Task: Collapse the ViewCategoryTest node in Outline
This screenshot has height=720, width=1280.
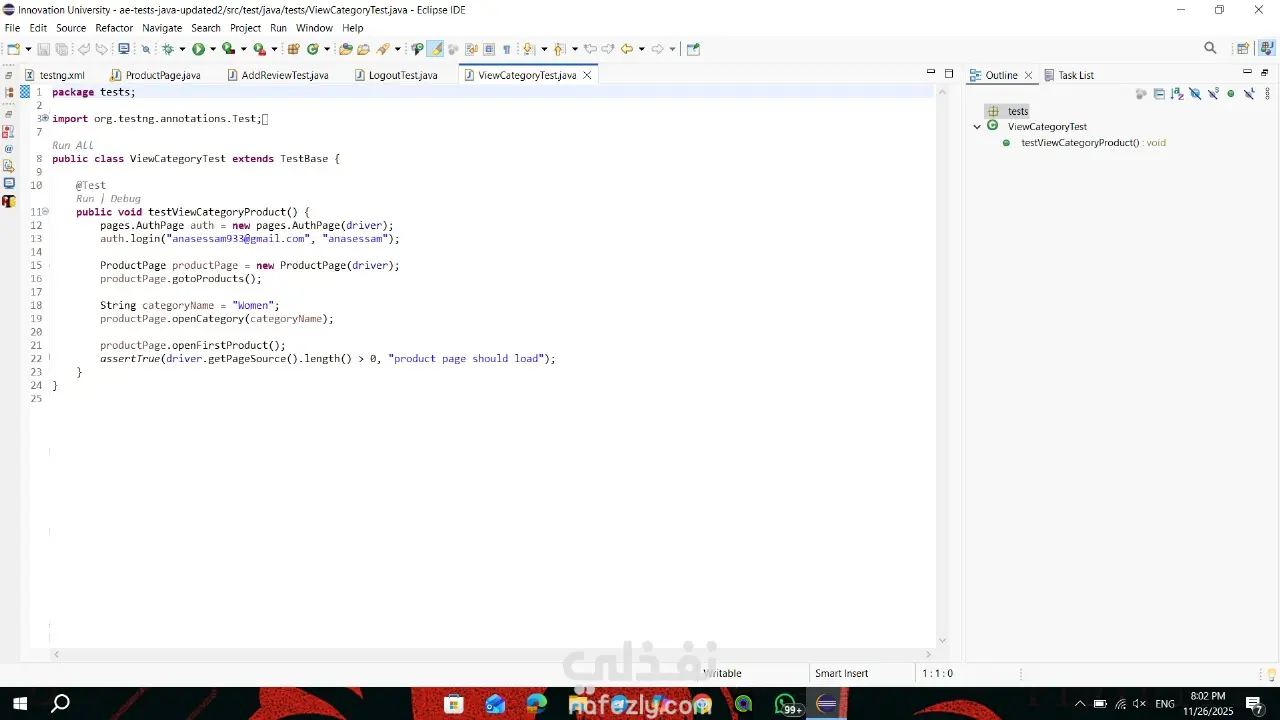Action: (x=977, y=127)
